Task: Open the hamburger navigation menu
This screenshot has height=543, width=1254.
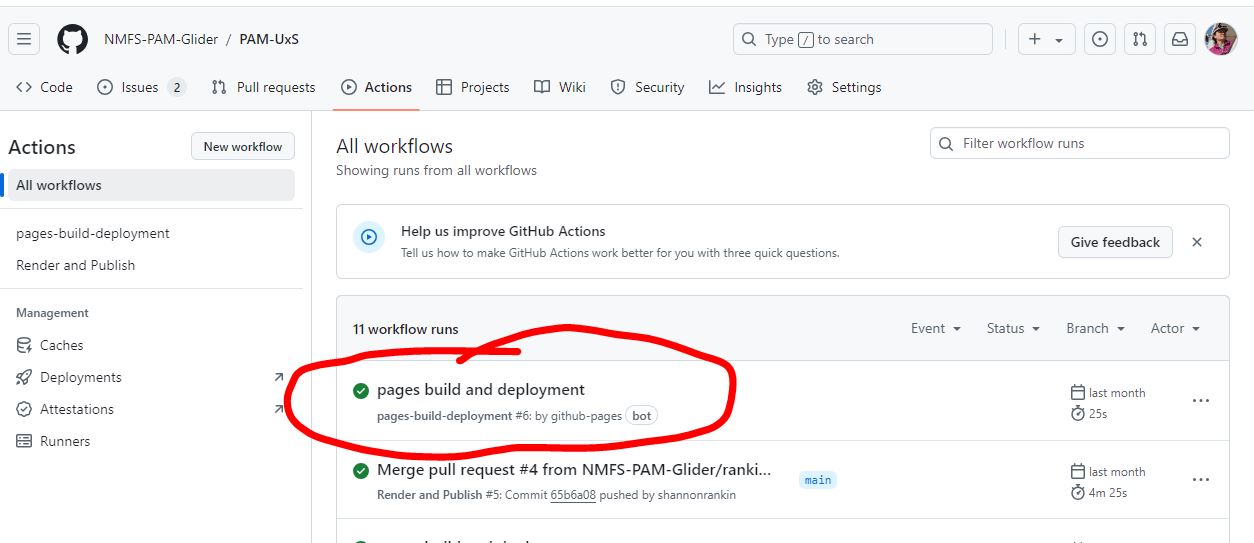Action: pyautogui.click(x=24, y=39)
